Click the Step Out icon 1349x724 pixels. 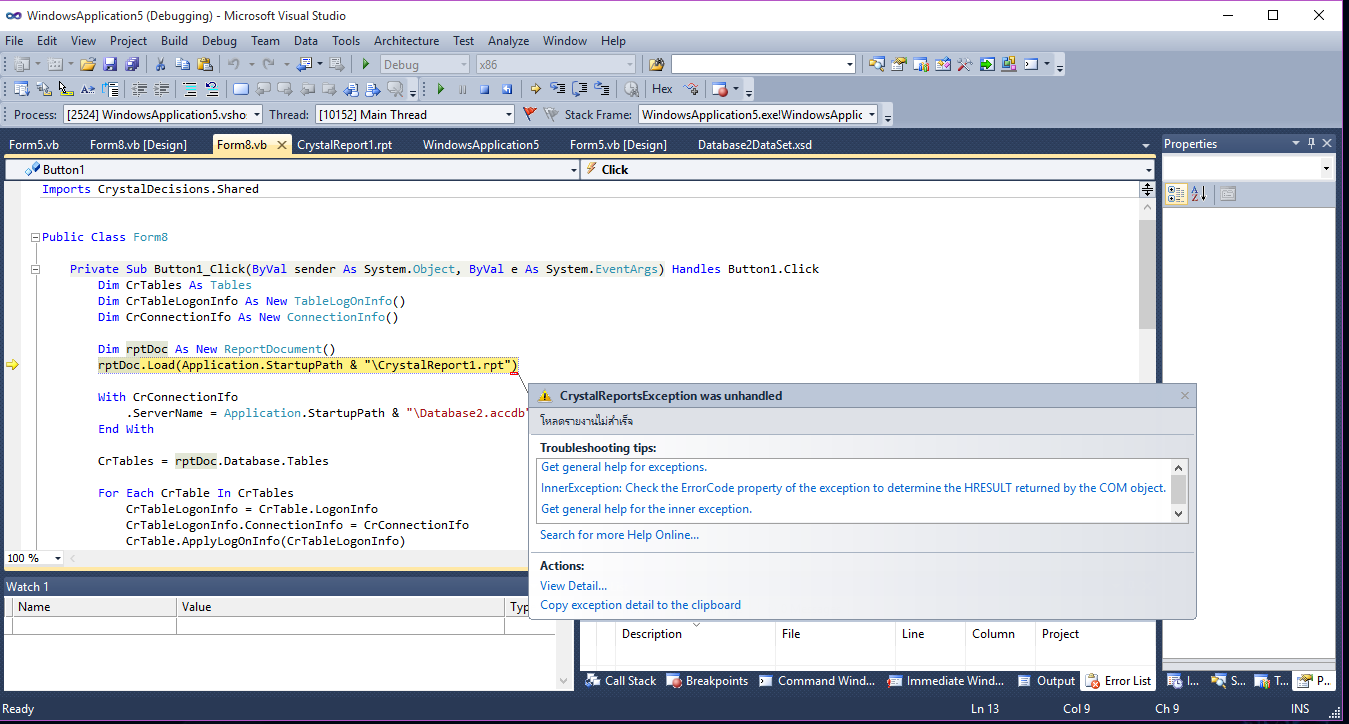601,89
